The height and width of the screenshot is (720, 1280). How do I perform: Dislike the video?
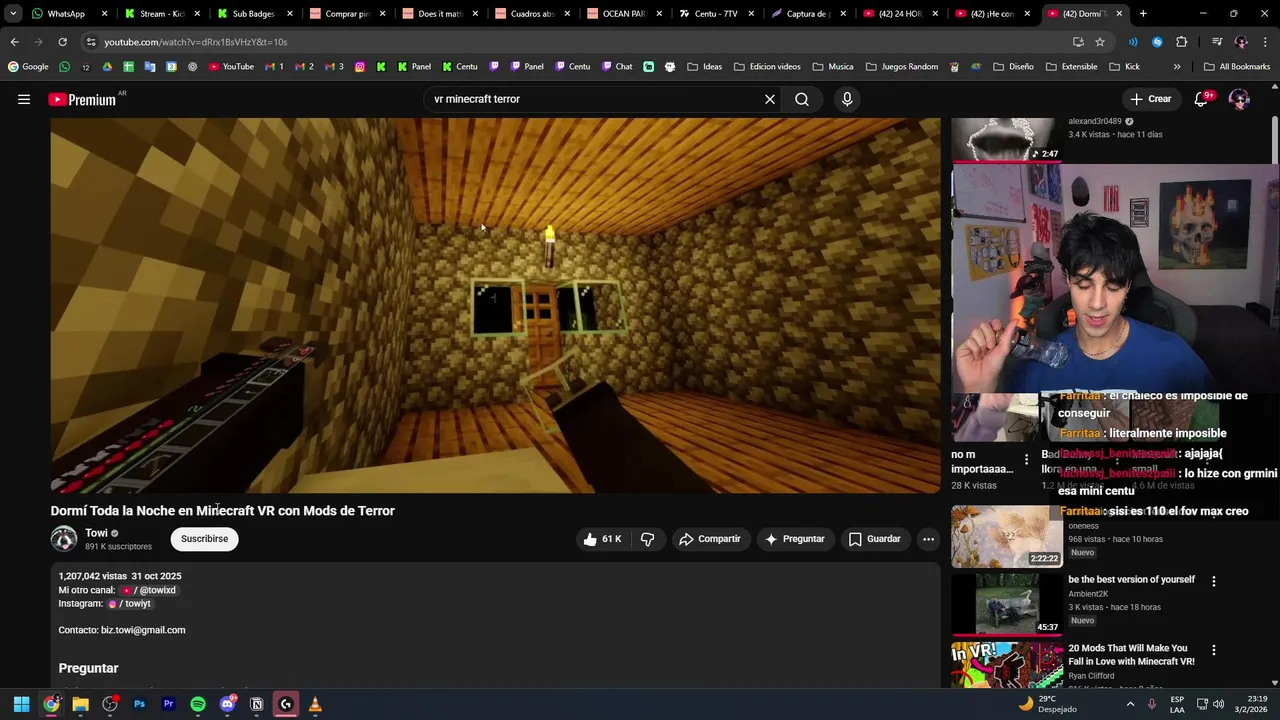(647, 539)
